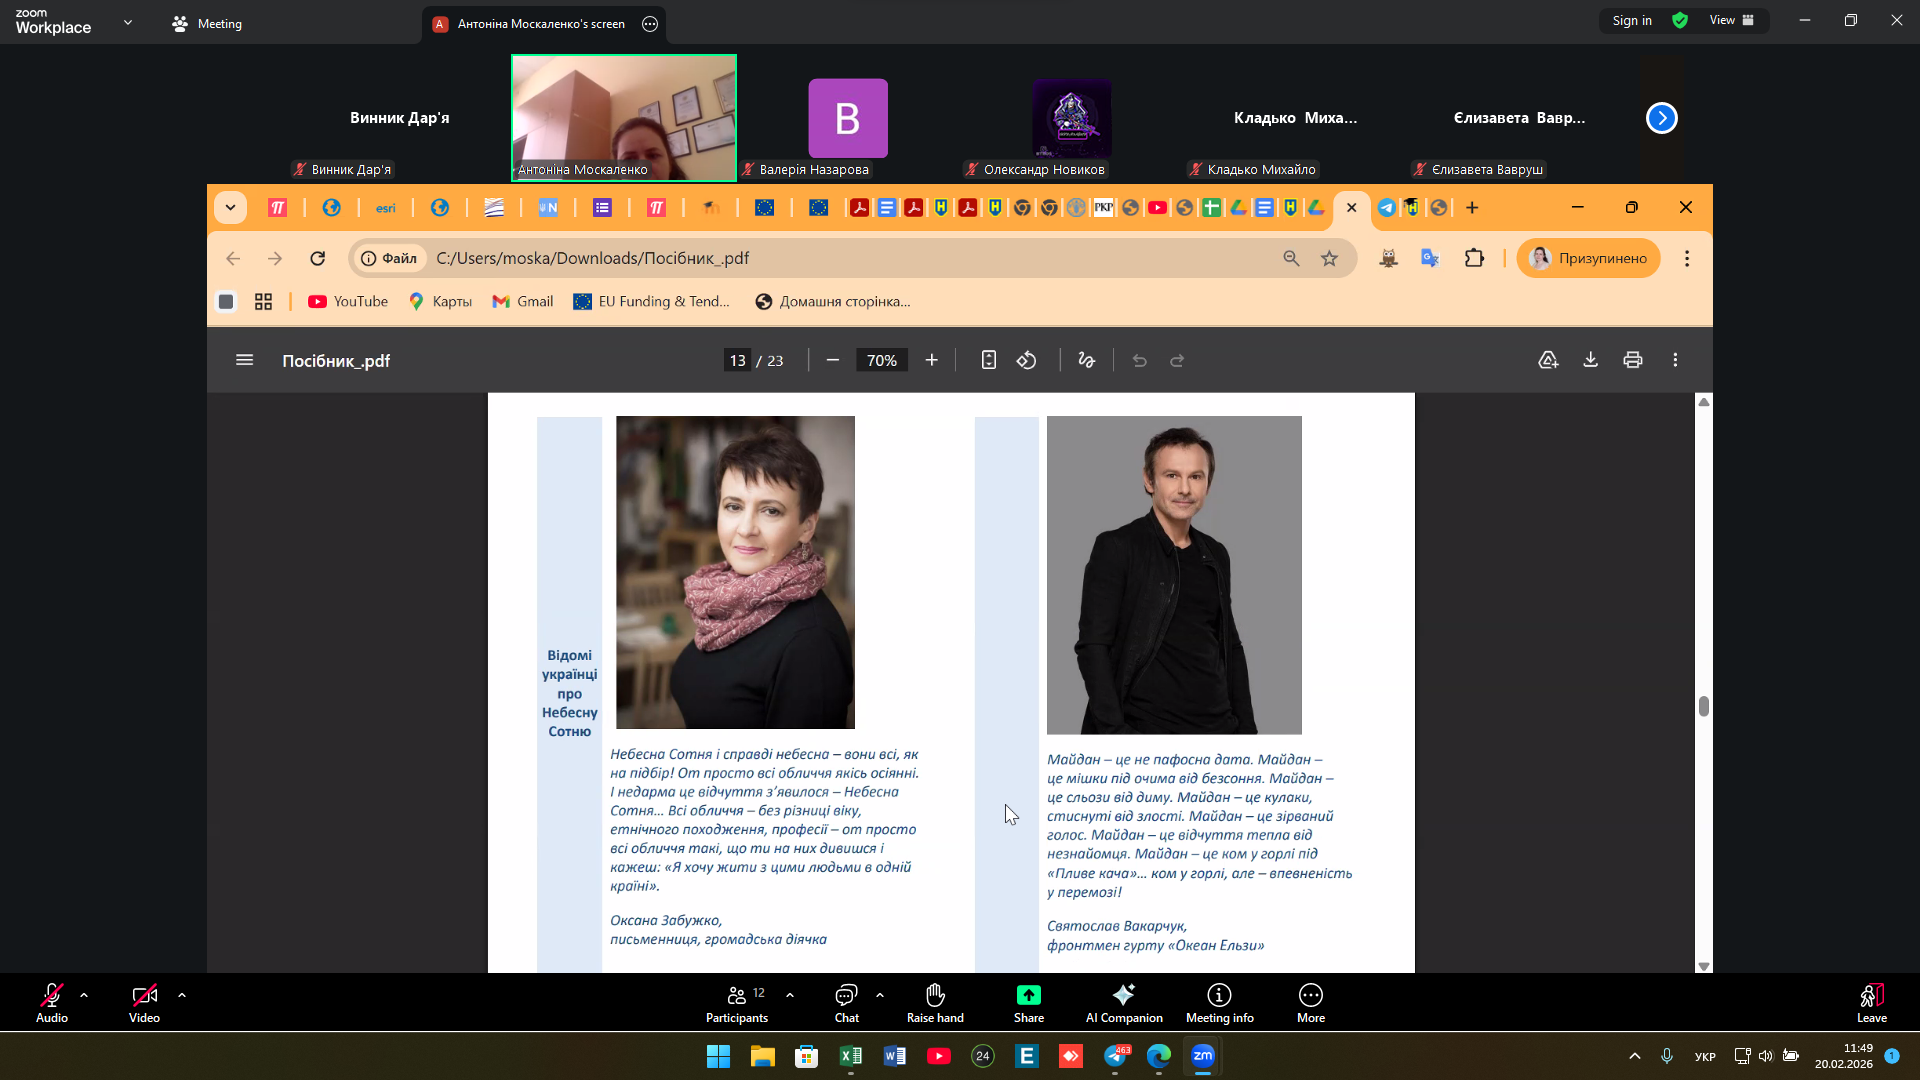Open the Zoom More menu
The width and height of the screenshot is (1920, 1080).
click(x=1310, y=1002)
